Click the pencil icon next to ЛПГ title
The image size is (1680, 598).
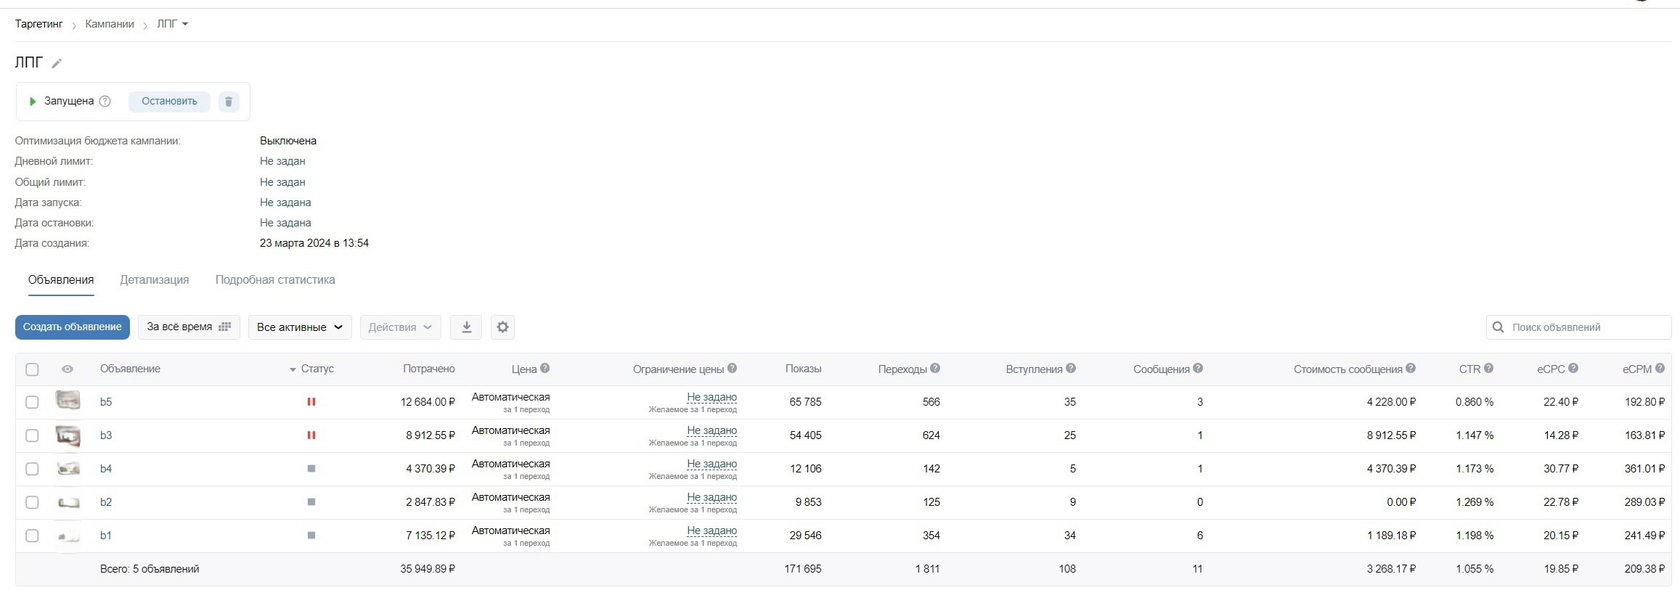[57, 63]
